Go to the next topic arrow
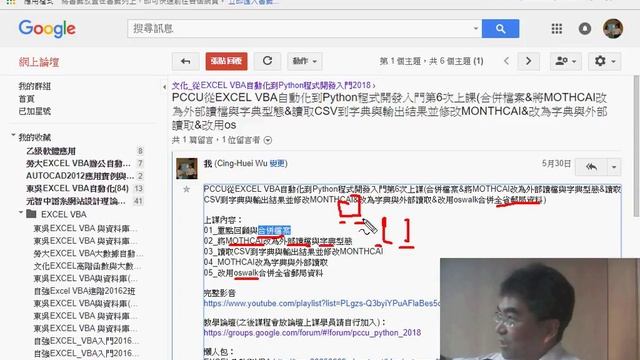 click(x=528, y=61)
